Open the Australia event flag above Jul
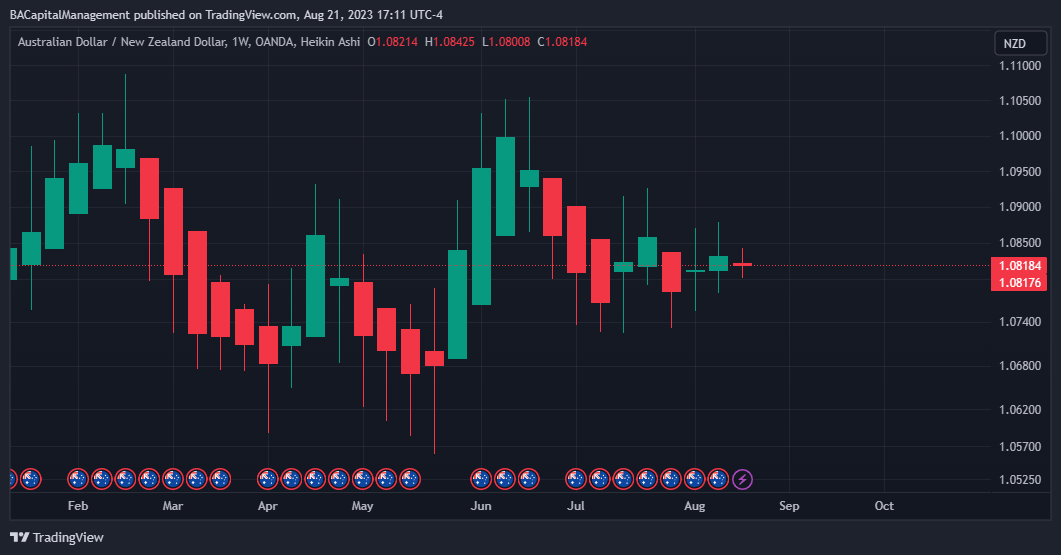Screen dimensions: 1061x555 [576, 479]
